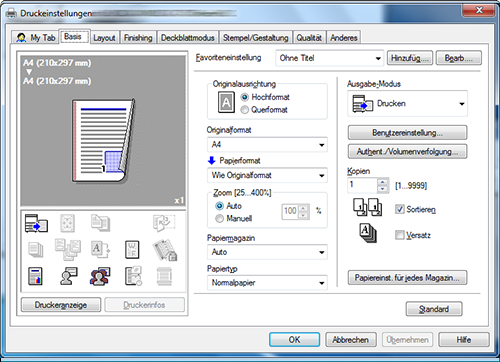Open the Anderes tab
Viewport: 500px width, 362px height.
pyautogui.click(x=344, y=38)
